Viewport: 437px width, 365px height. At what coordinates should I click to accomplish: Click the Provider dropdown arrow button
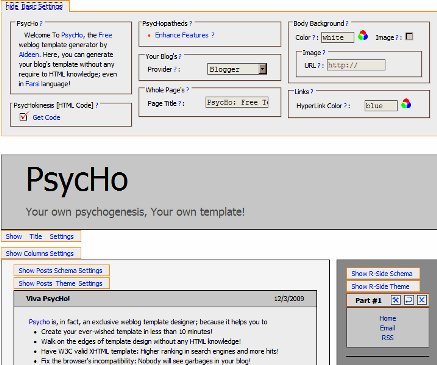click(x=263, y=69)
